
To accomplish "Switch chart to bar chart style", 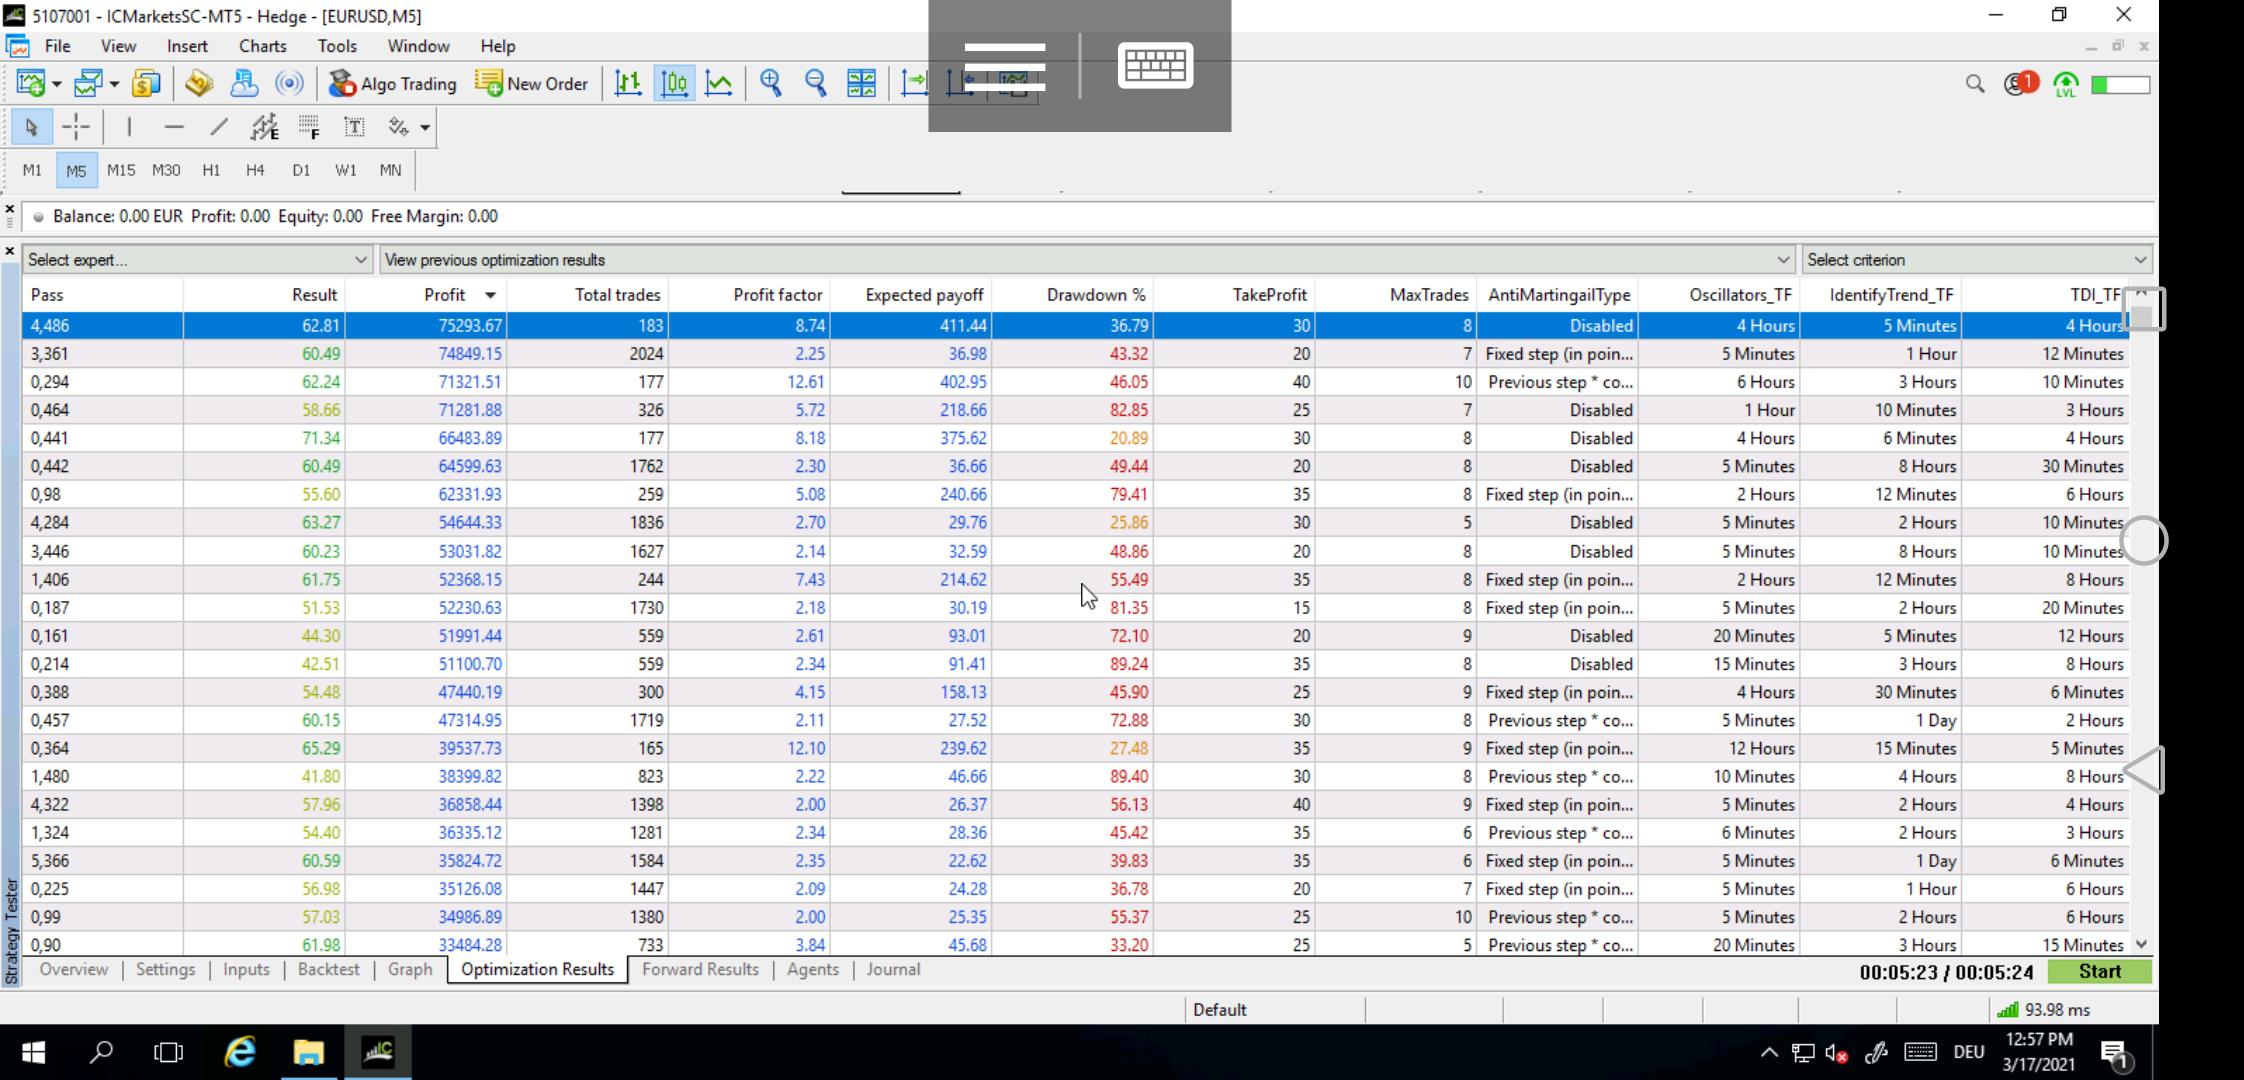I will (628, 84).
